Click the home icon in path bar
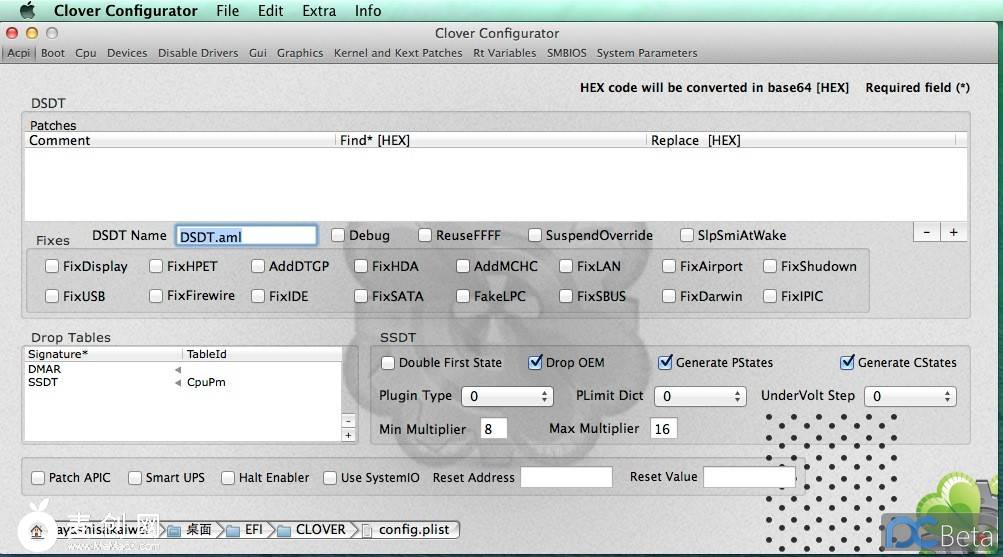This screenshot has width=1003, height=557. click(x=36, y=531)
